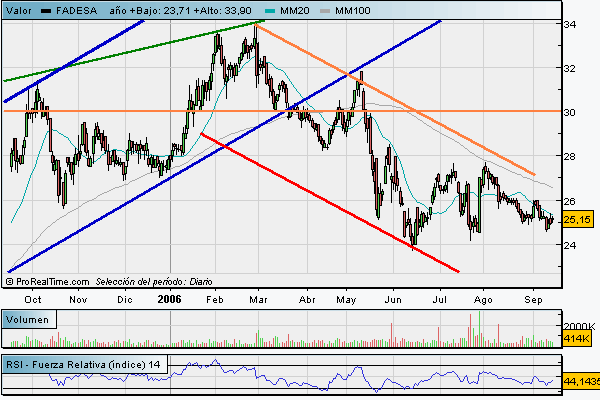Screen dimensions: 600x400
Task: Click the 'año +Bajo: 23,71 +Alto: 33,90' text
Action: pos(181,11)
